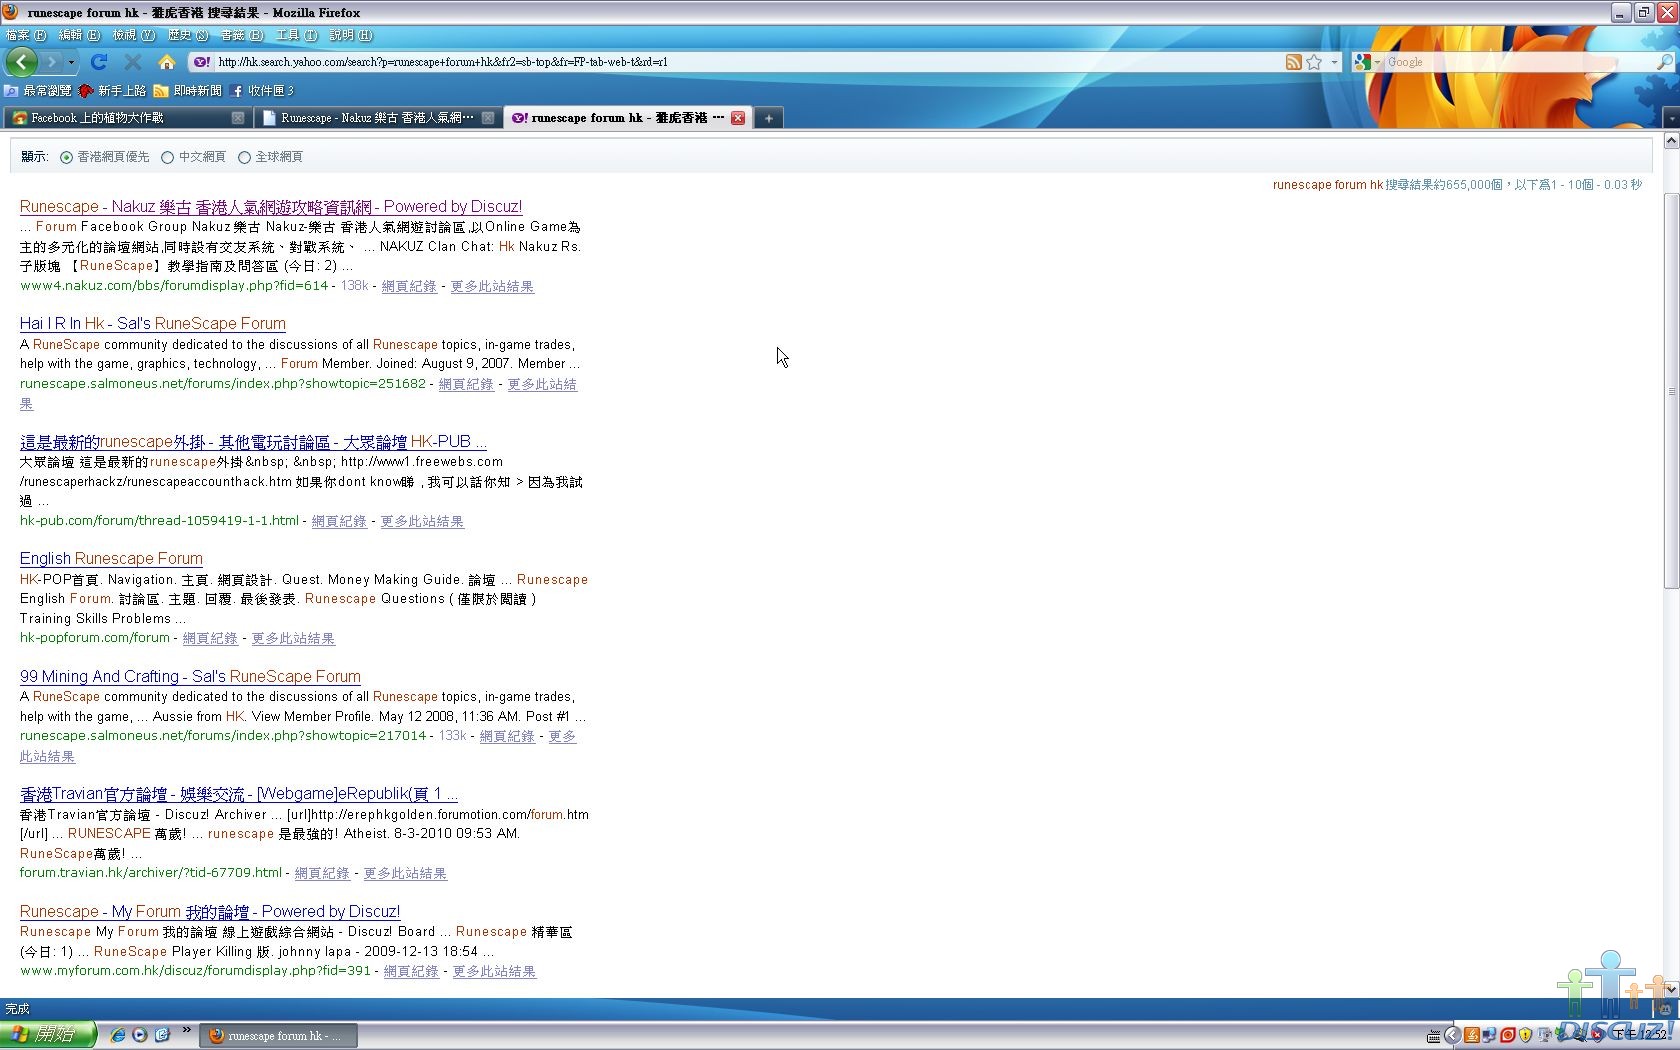This screenshot has height=1050, width=1680.
Task: Bookmark this page with the star icon
Action: click(1314, 62)
